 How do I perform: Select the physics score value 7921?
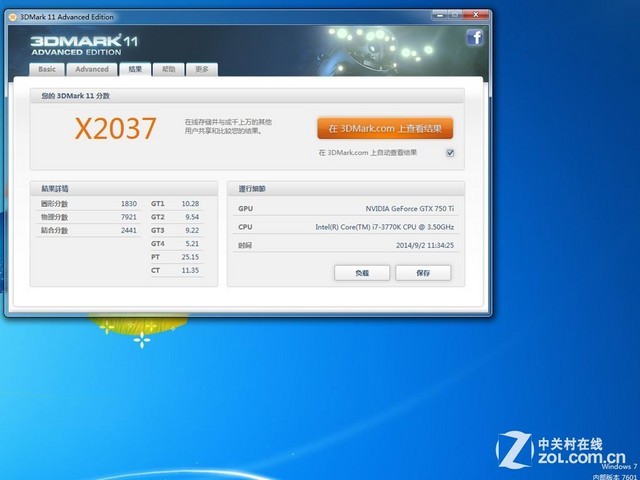[x=129, y=217]
